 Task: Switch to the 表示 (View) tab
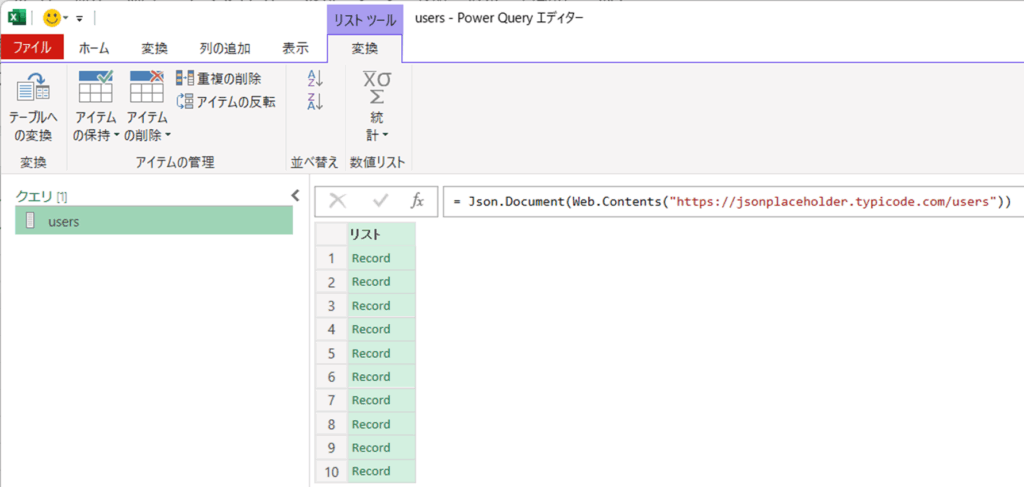tap(295, 48)
